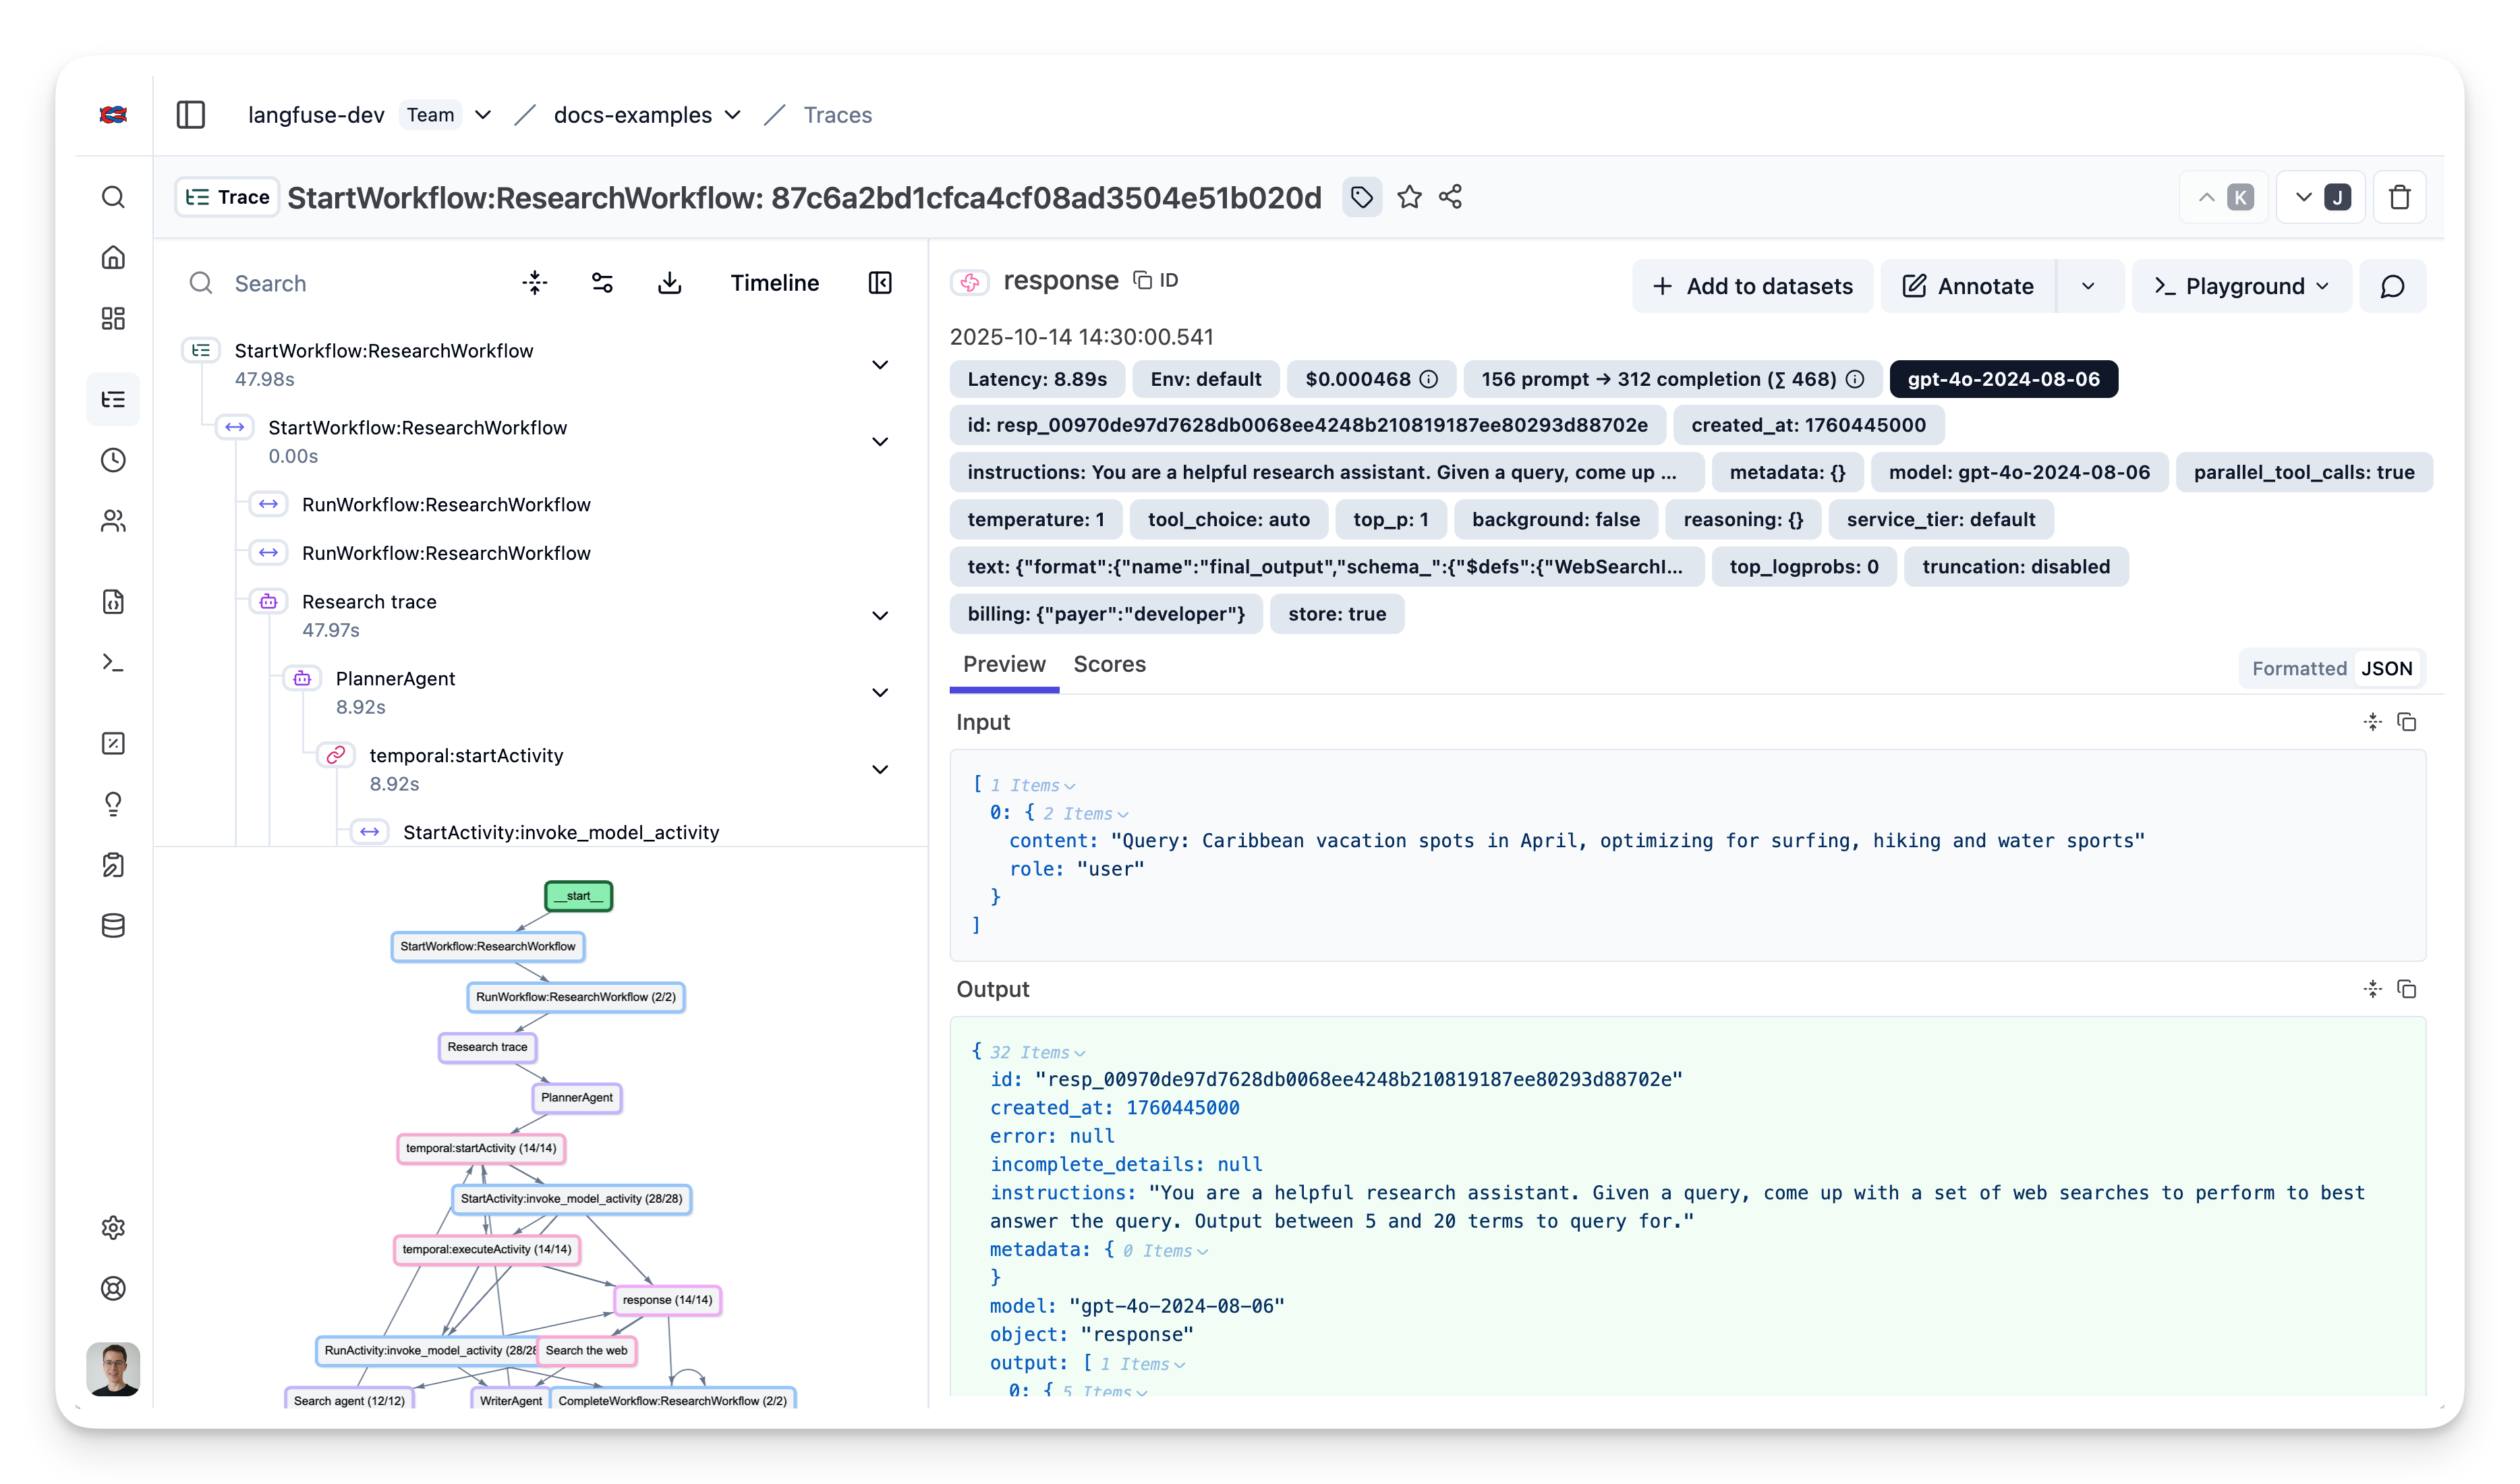Star this trace as favorite
The width and height of the screenshot is (2520, 1484).
[1409, 197]
